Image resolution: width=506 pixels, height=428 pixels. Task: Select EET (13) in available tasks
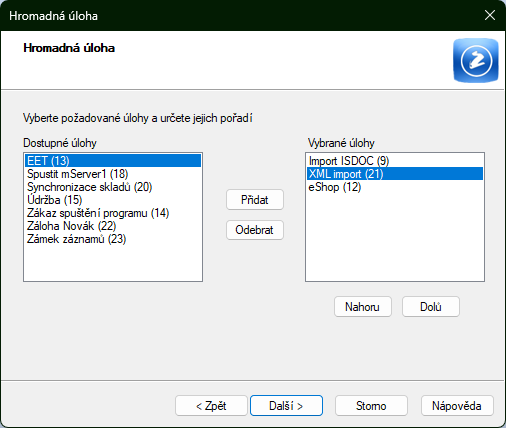pyautogui.click(x=113, y=161)
